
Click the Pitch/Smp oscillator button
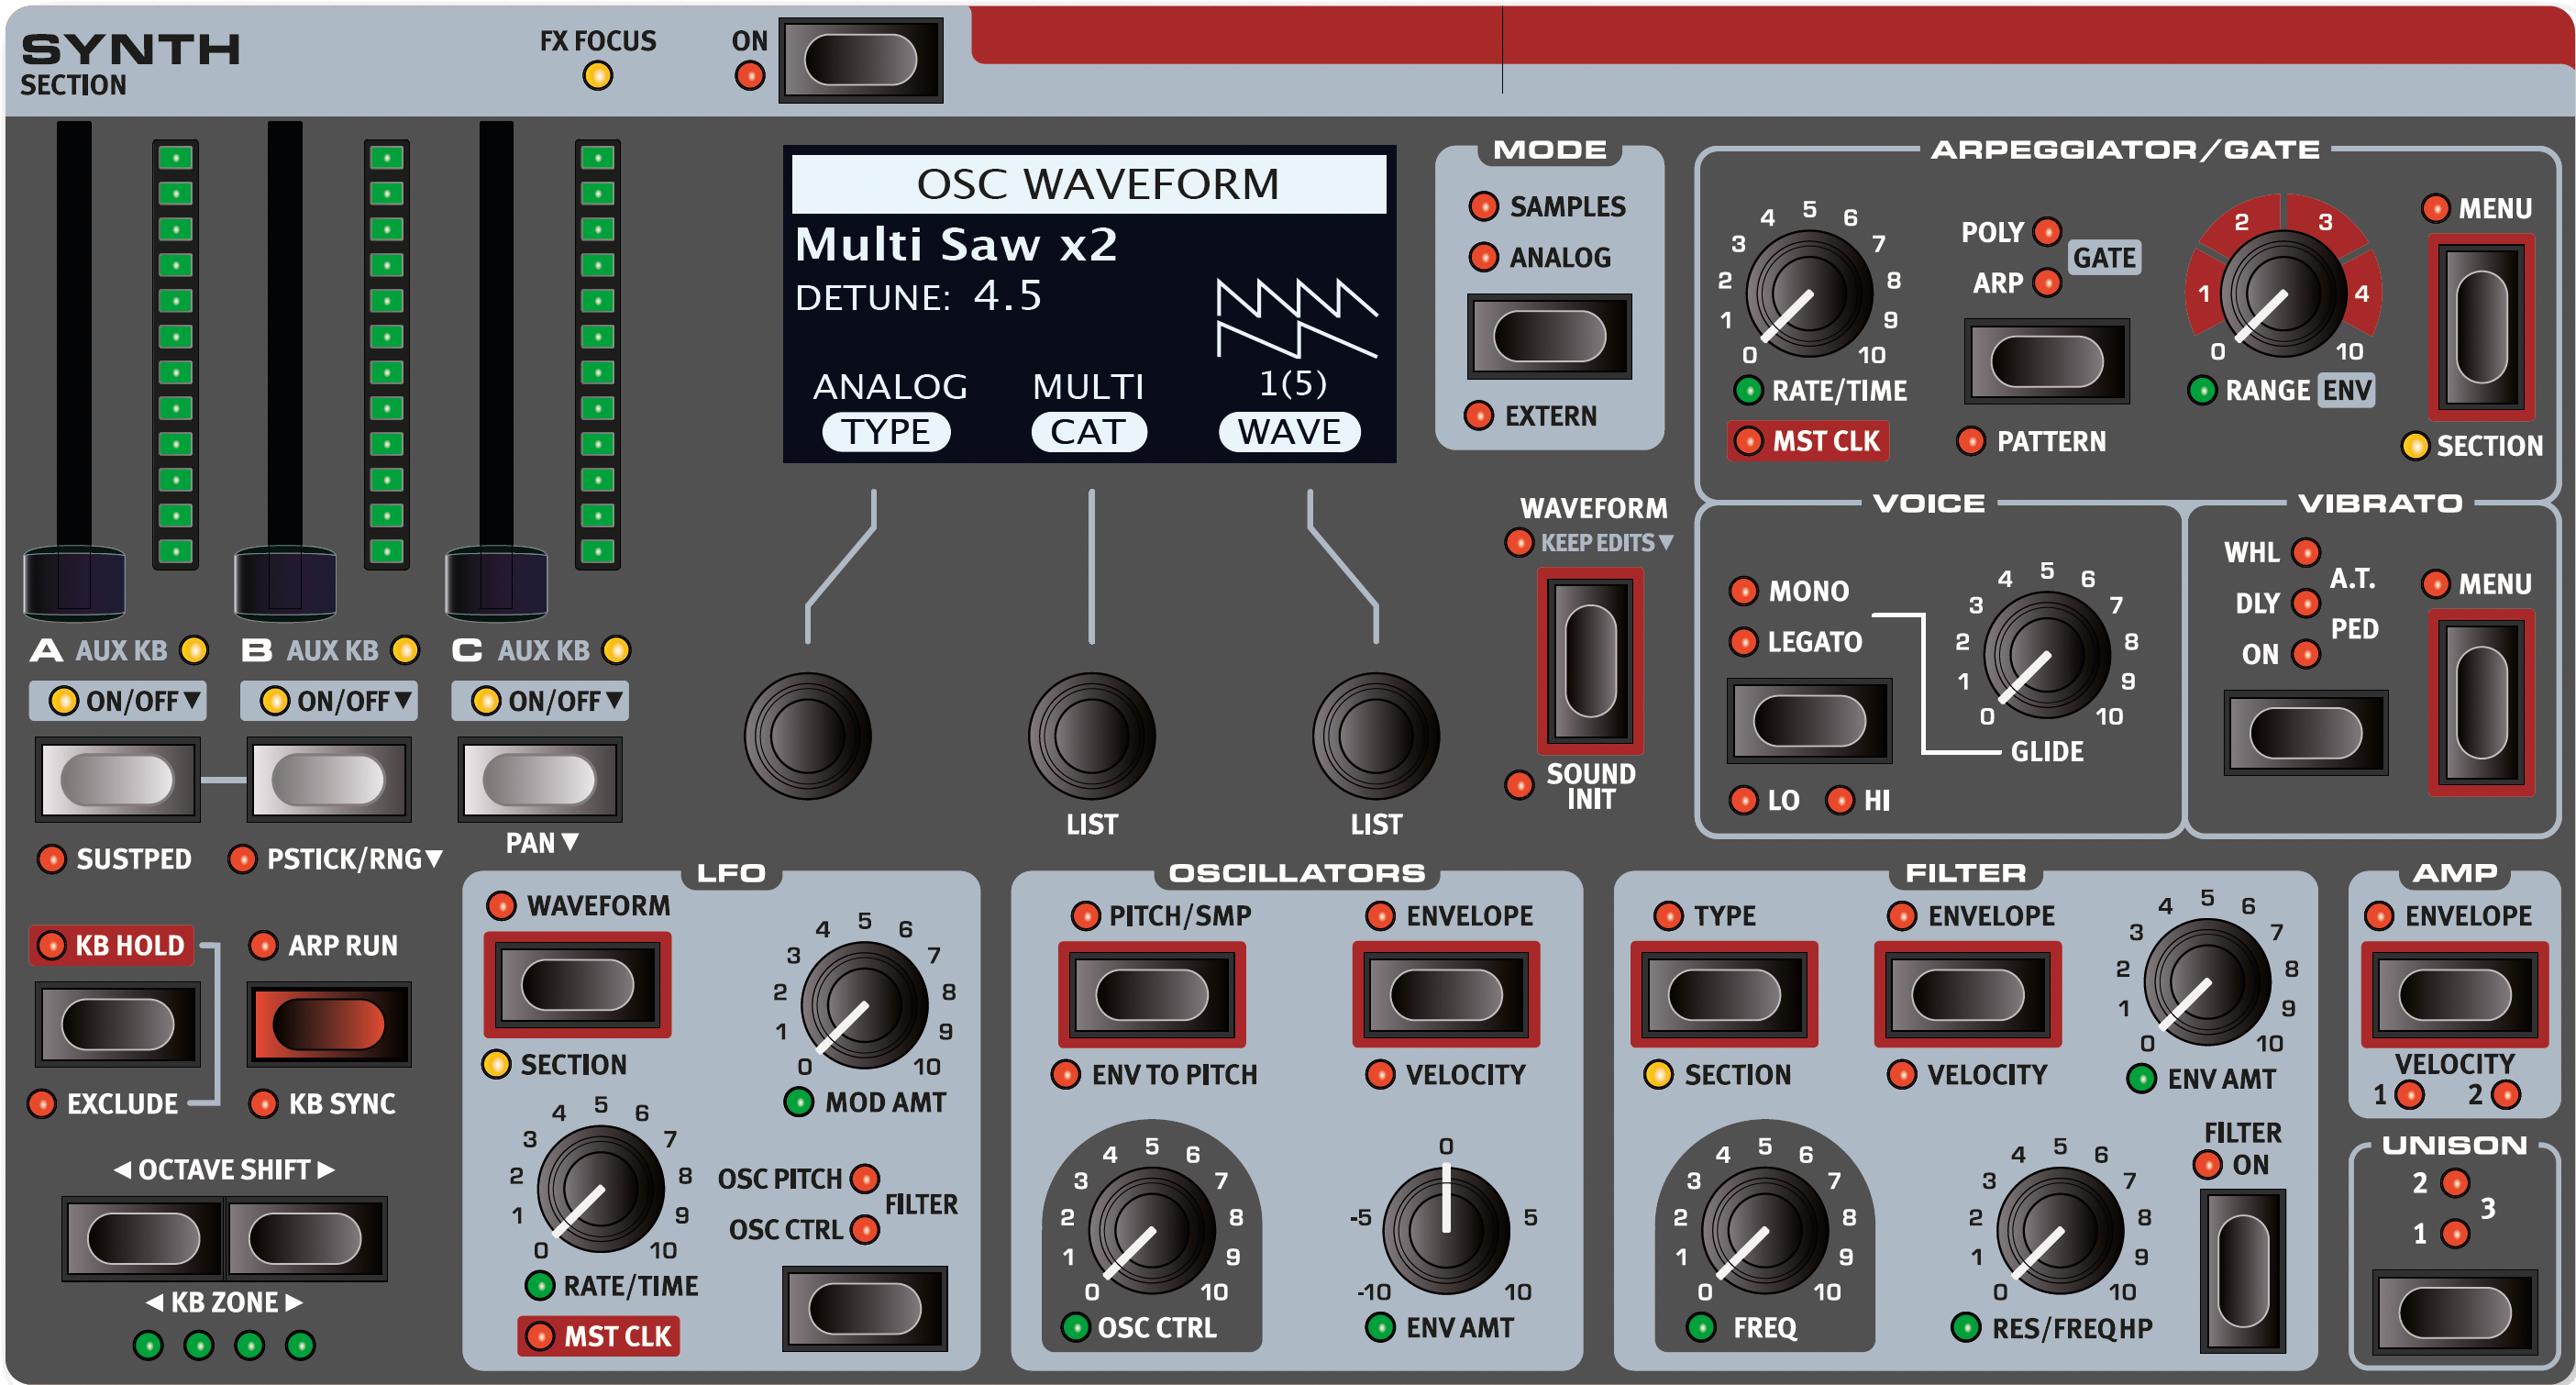pos(1152,994)
